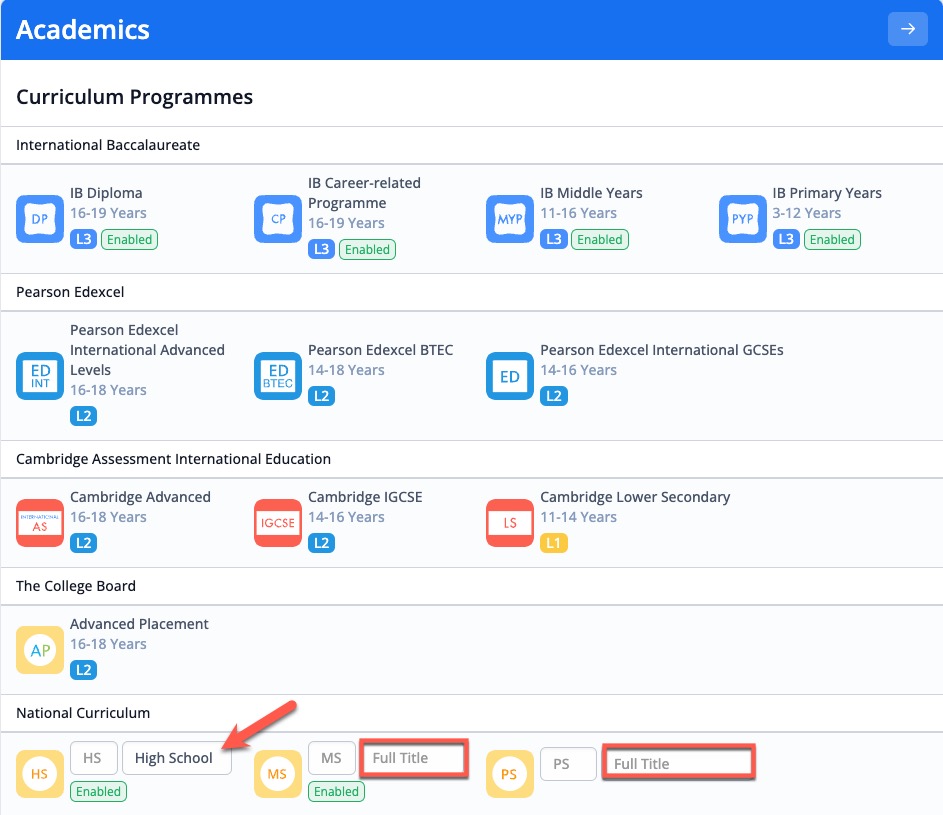Image resolution: width=943 pixels, height=815 pixels.
Task: Toggle Enabled badge under HS curriculum
Action: [99, 792]
